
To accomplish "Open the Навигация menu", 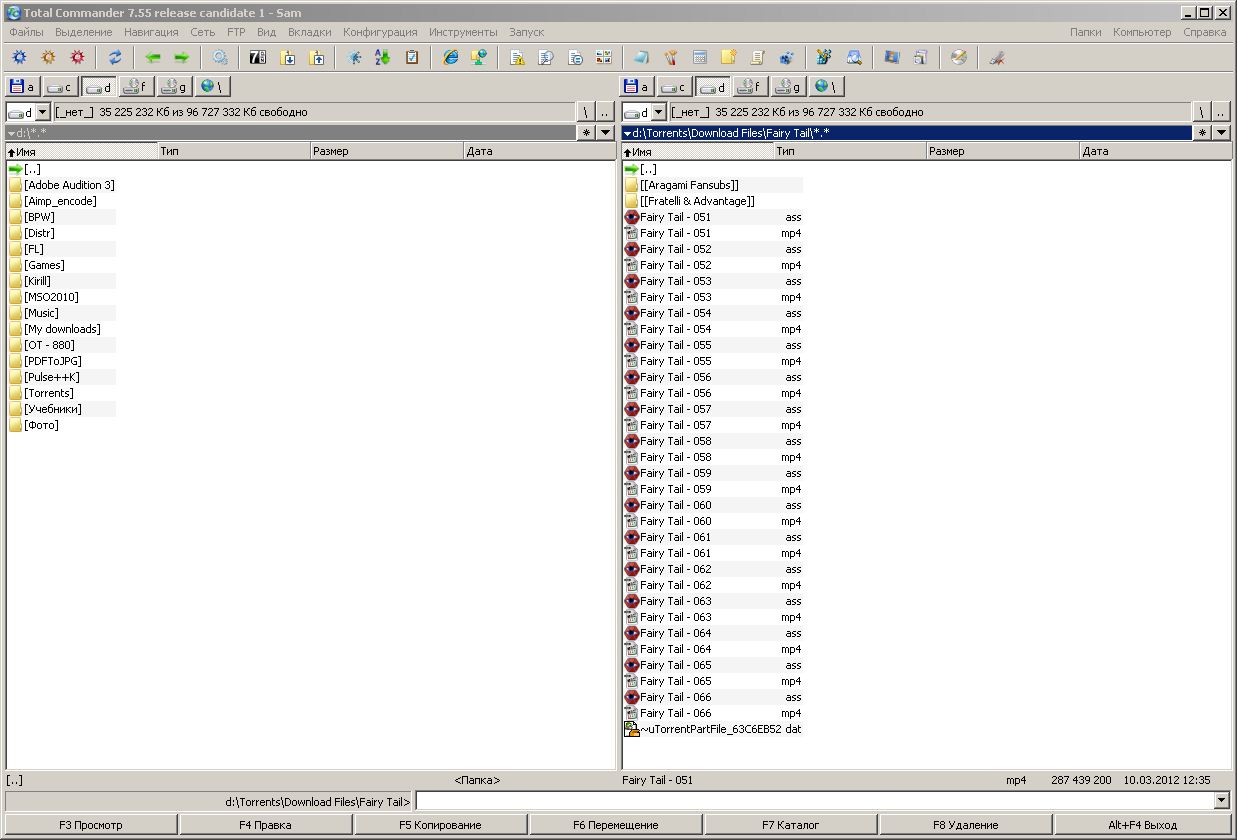I will 151,32.
